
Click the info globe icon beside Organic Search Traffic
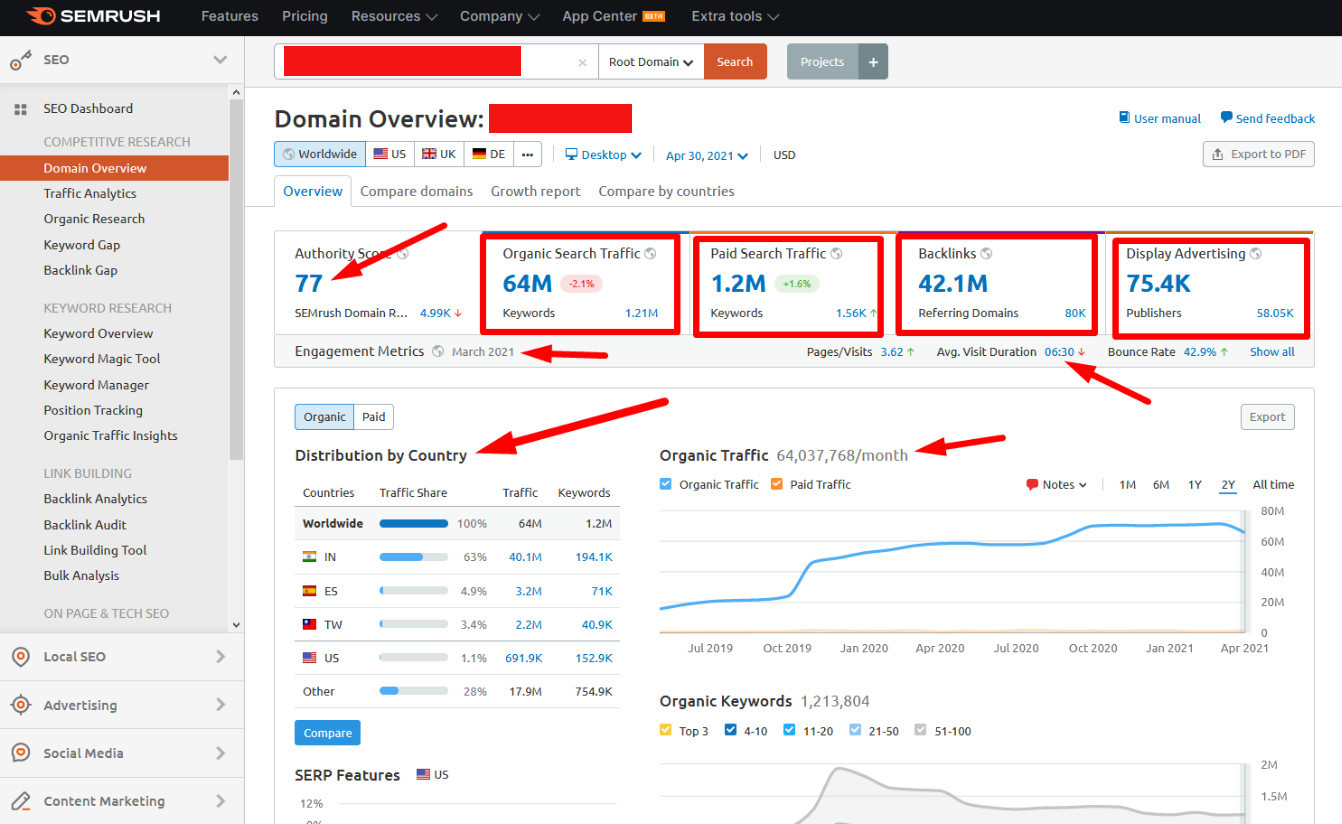(x=650, y=254)
